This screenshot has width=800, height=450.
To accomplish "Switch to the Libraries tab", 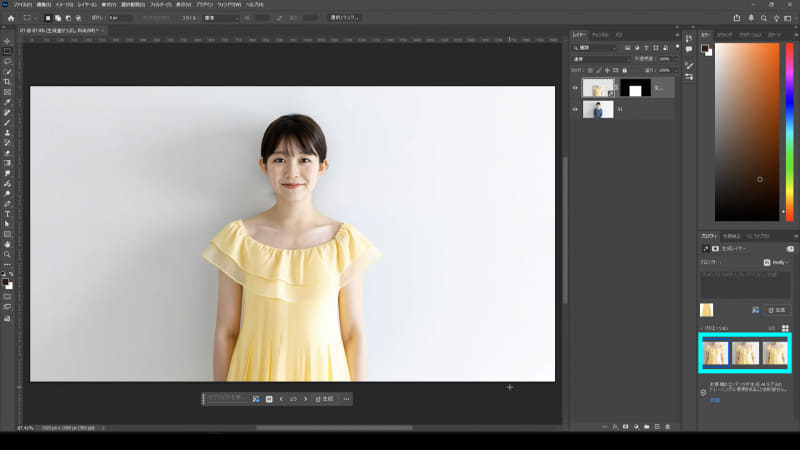I will pos(759,236).
